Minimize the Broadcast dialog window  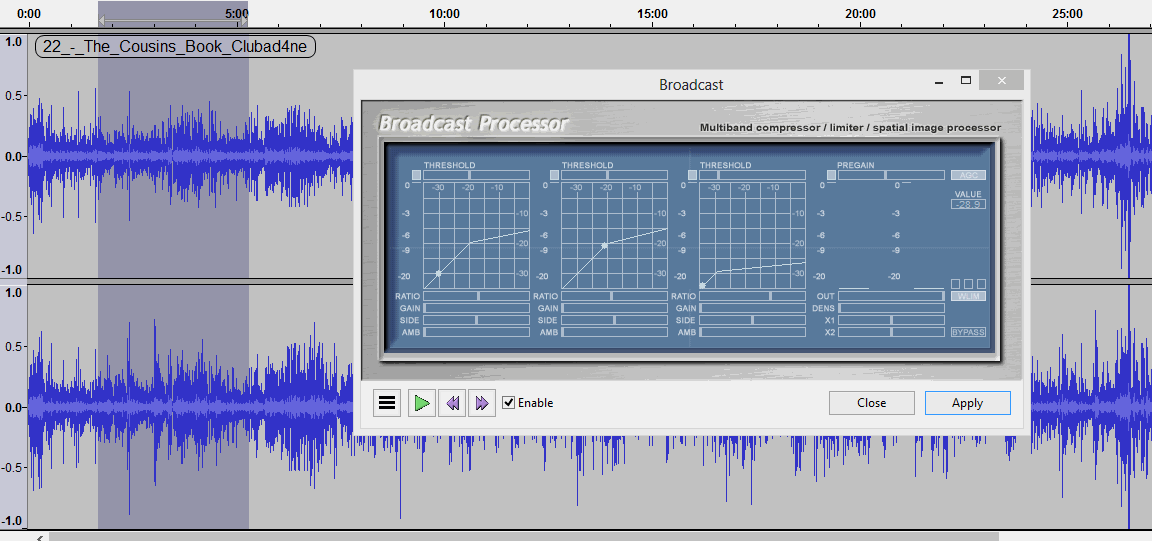tap(939, 82)
